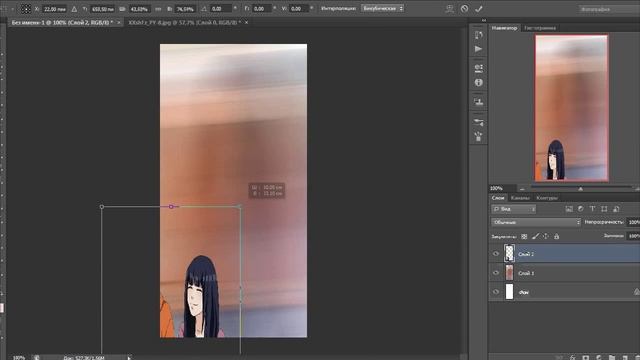Open the Brush panel icon in the dock

click(479, 136)
